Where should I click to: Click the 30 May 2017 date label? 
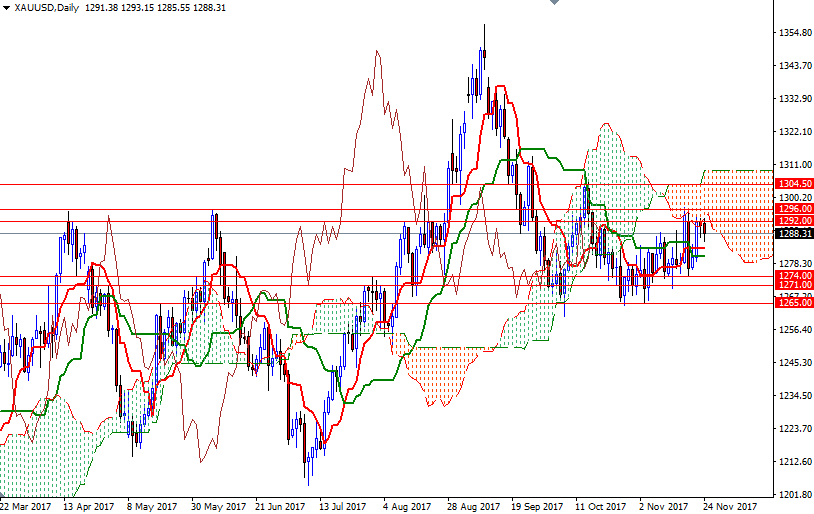coord(218,506)
